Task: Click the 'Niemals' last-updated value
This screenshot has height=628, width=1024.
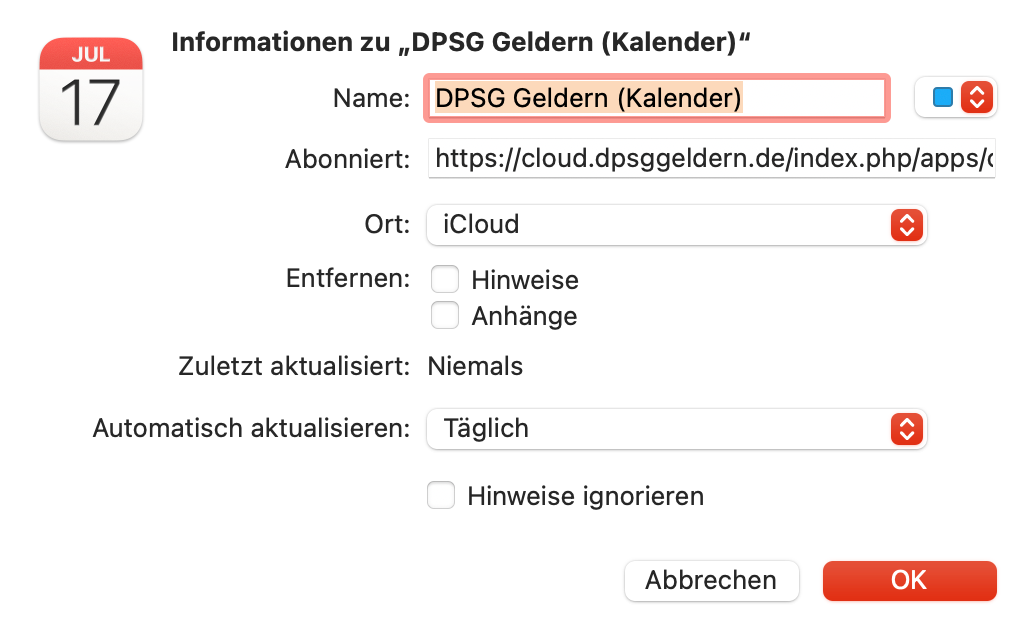Action: tap(475, 366)
